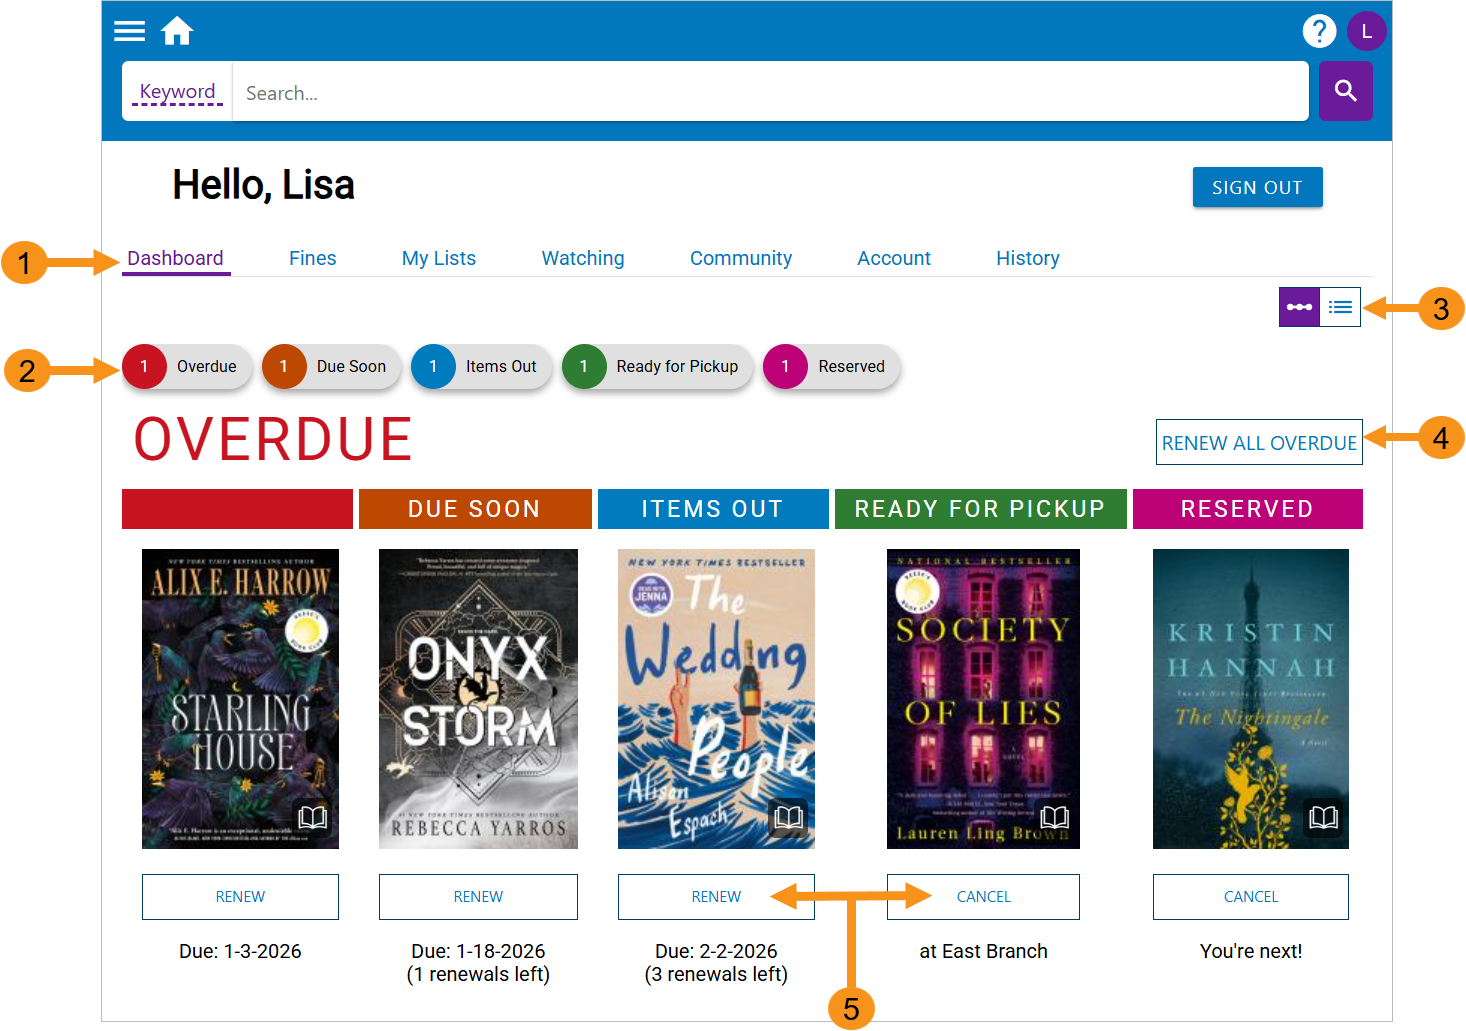Open book preview icon on The Nightingale
This screenshot has width=1466, height=1031.
pos(1323,818)
